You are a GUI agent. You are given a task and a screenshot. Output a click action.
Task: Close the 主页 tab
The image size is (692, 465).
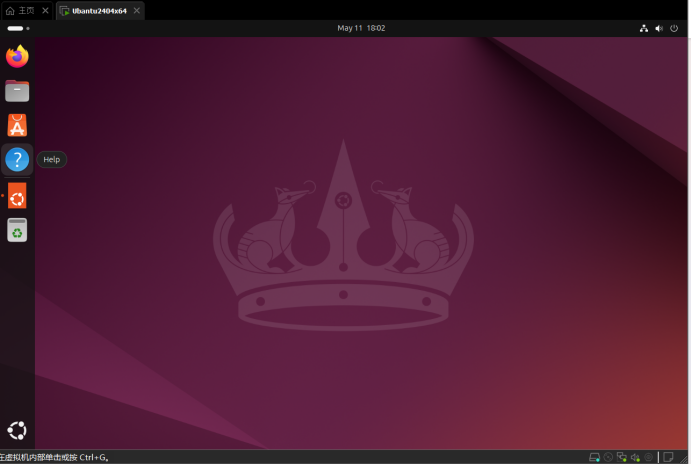tap(45, 11)
